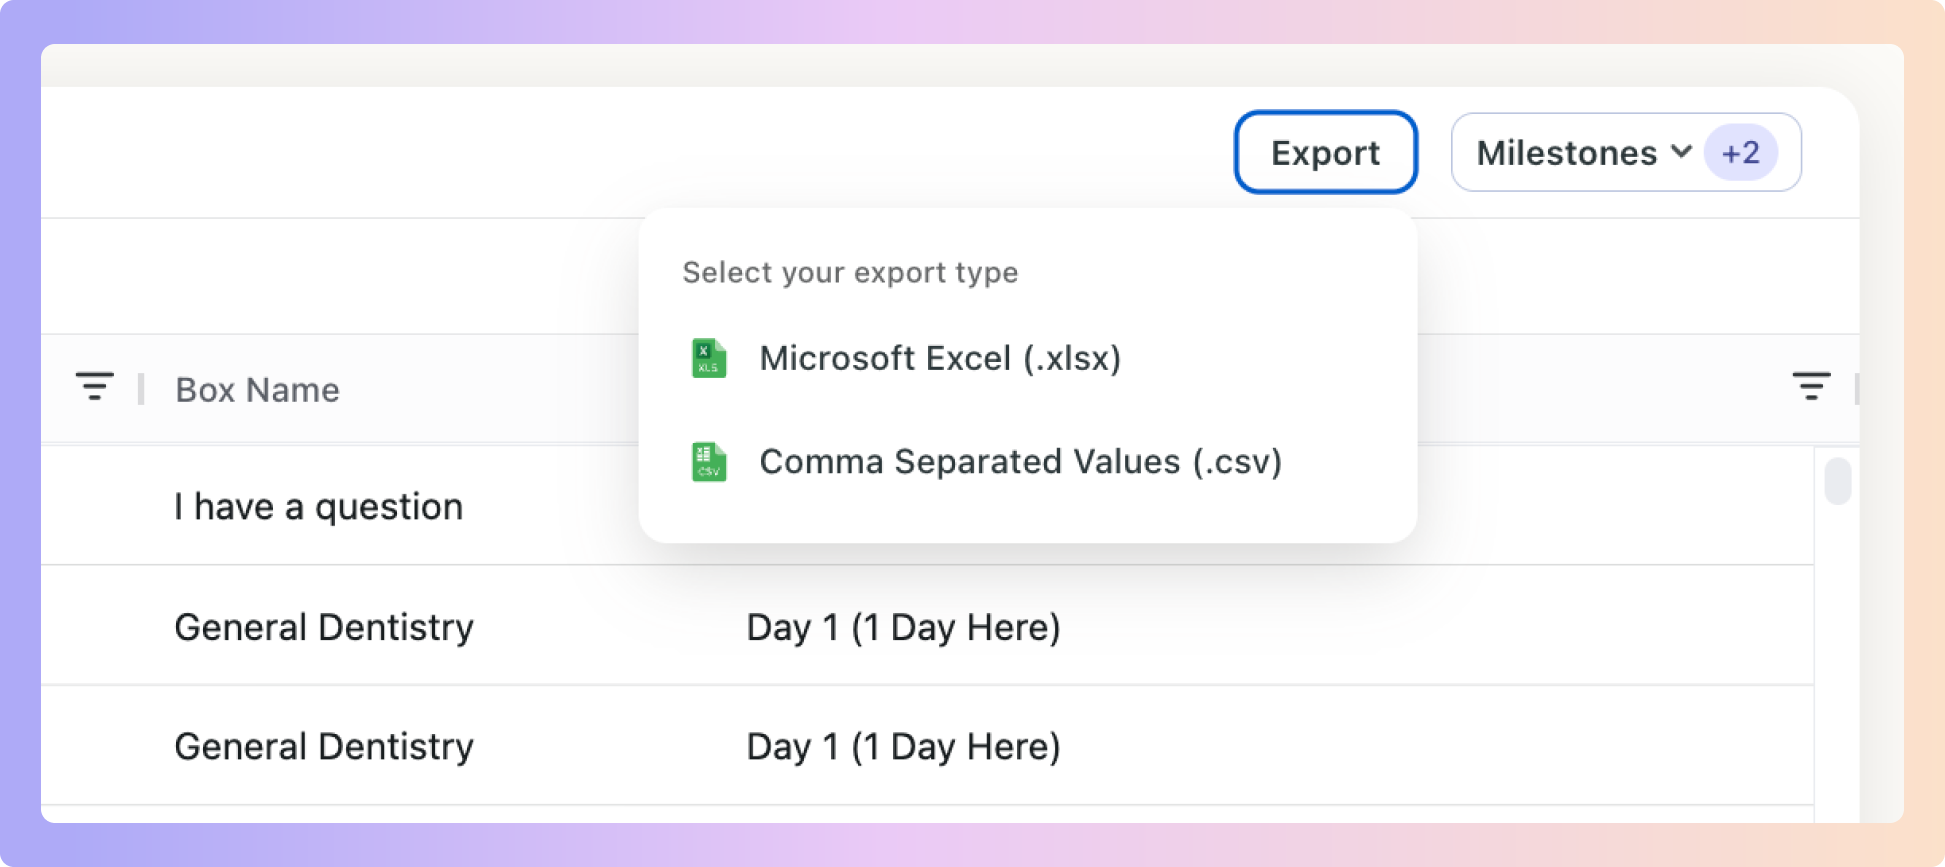Expand the Milestones dropdown chevron
The height and width of the screenshot is (867, 1945).
point(1682,152)
